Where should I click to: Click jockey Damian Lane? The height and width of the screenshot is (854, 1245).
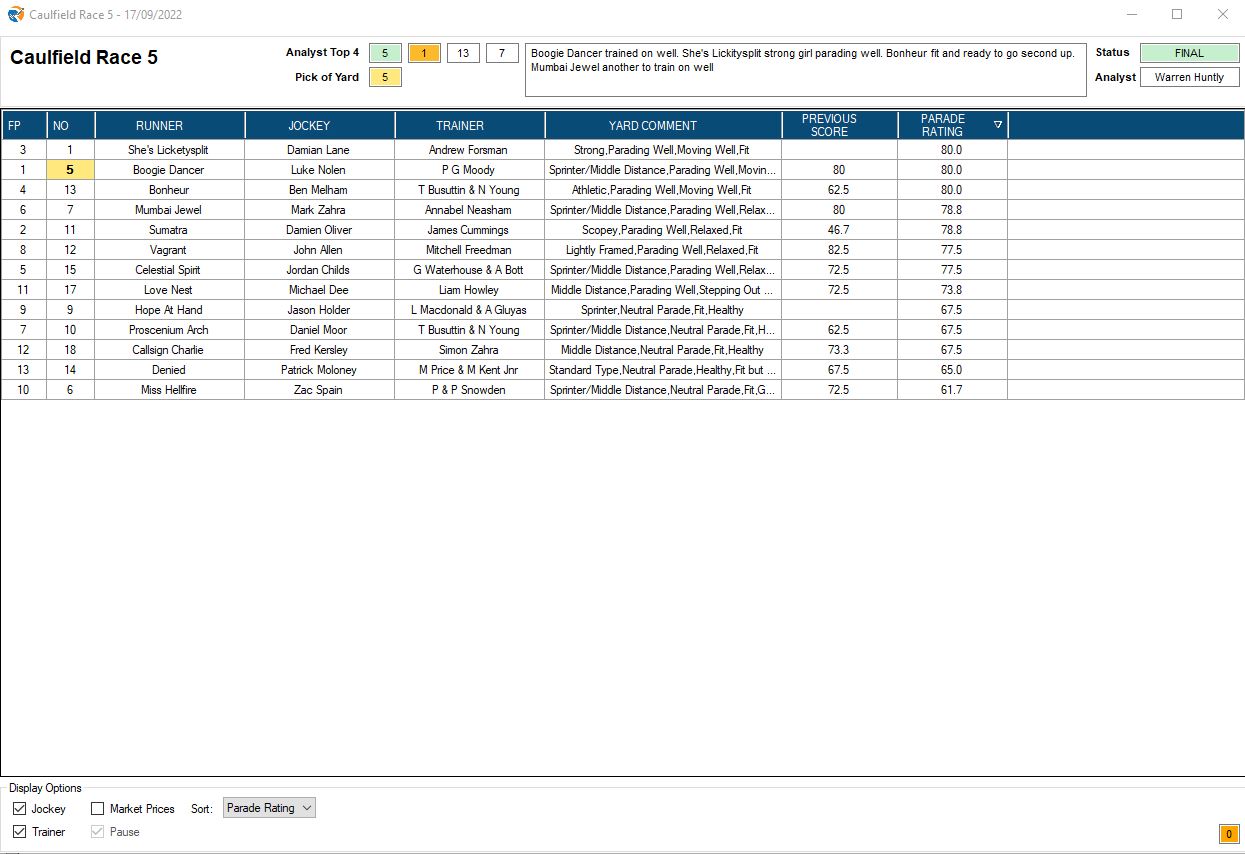319,150
